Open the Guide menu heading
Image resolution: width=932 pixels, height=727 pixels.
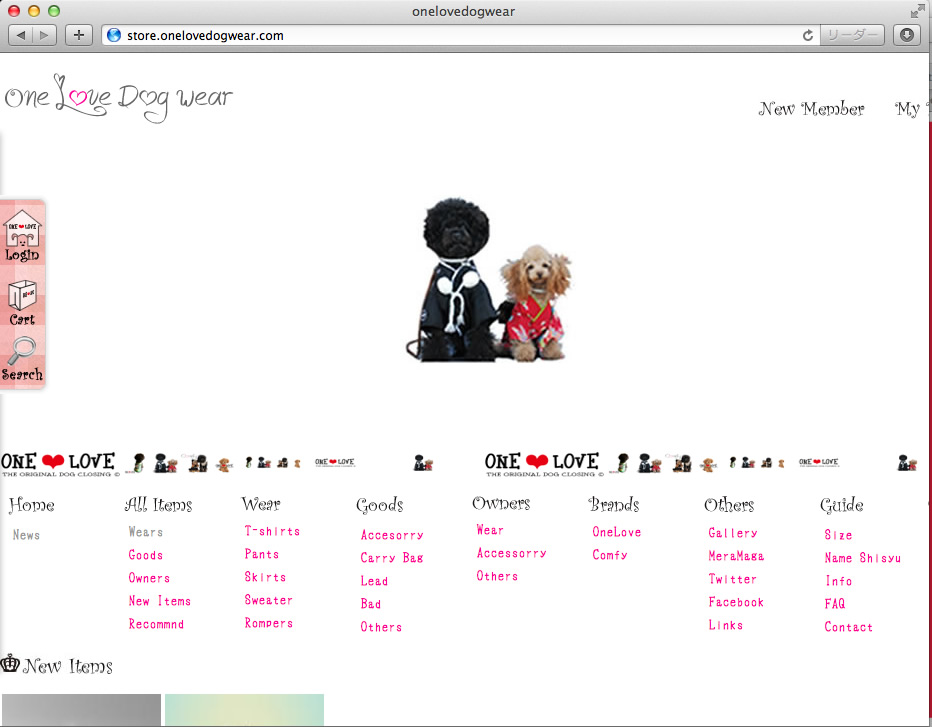pyautogui.click(x=842, y=506)
